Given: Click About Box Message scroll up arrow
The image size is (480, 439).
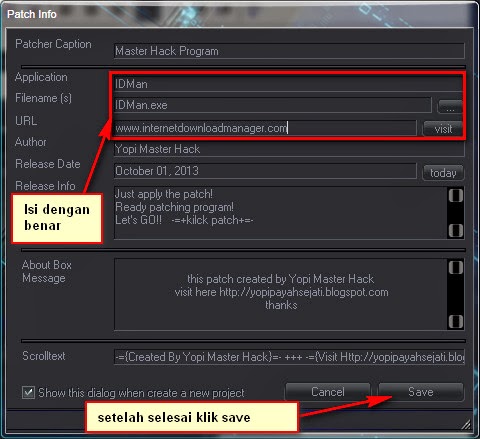Looking at the screenshot, I should tap(455, 267).
